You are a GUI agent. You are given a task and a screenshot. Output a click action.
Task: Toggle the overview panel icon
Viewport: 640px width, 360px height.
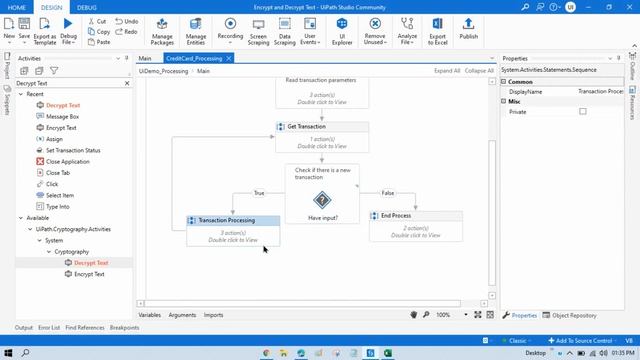[490, 315]
